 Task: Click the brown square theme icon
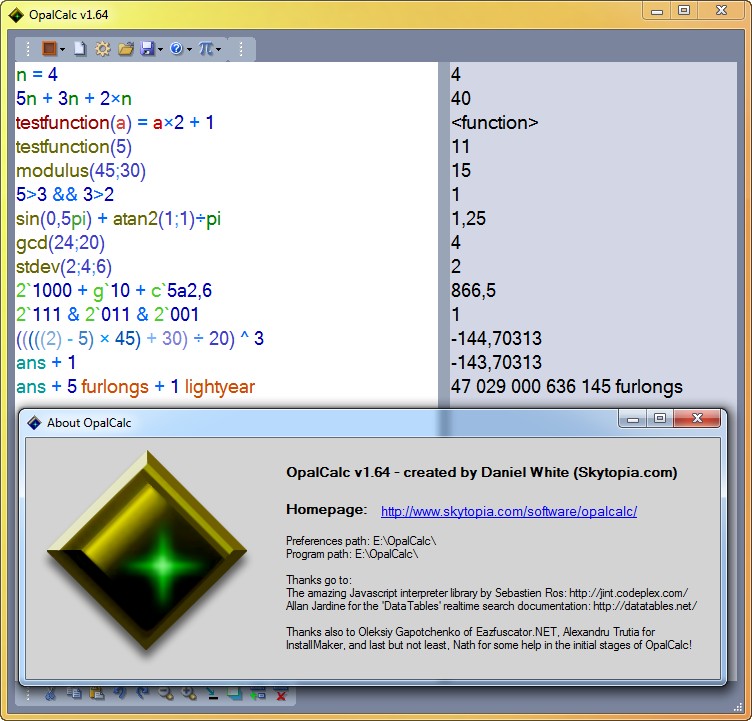pyautogui.click(x=49, y=48)
